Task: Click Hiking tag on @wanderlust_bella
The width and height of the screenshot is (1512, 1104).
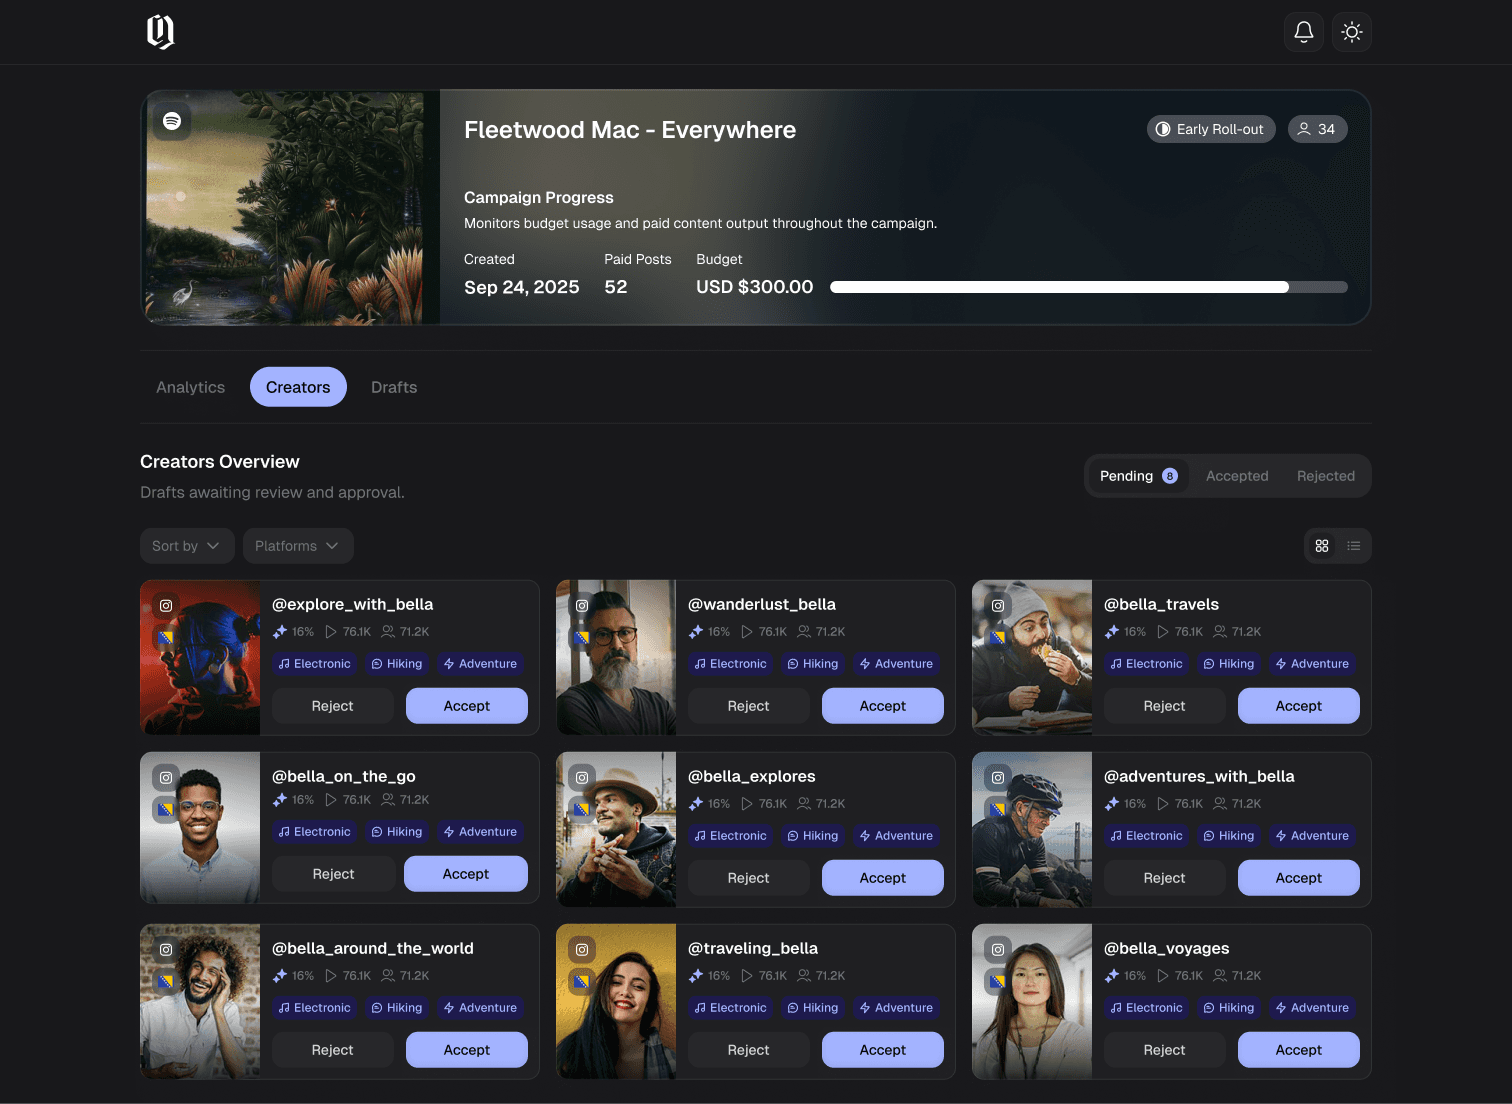Action: pyautogui.click(x=813, y=664)
